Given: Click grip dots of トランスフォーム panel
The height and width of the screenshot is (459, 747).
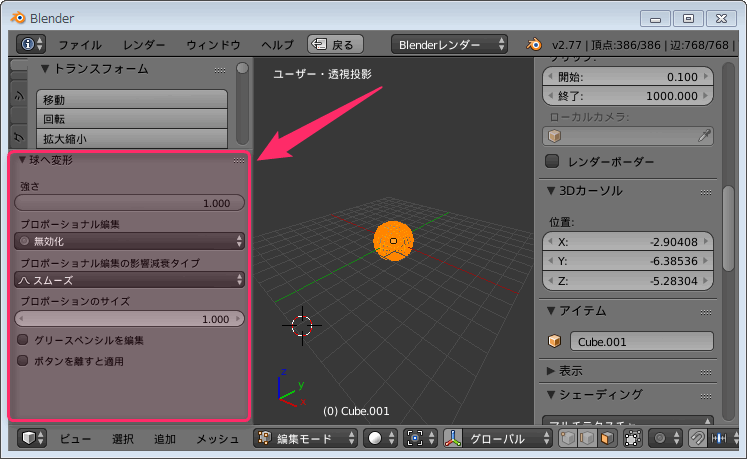Looking at the screenshot, I should [220, 71].
